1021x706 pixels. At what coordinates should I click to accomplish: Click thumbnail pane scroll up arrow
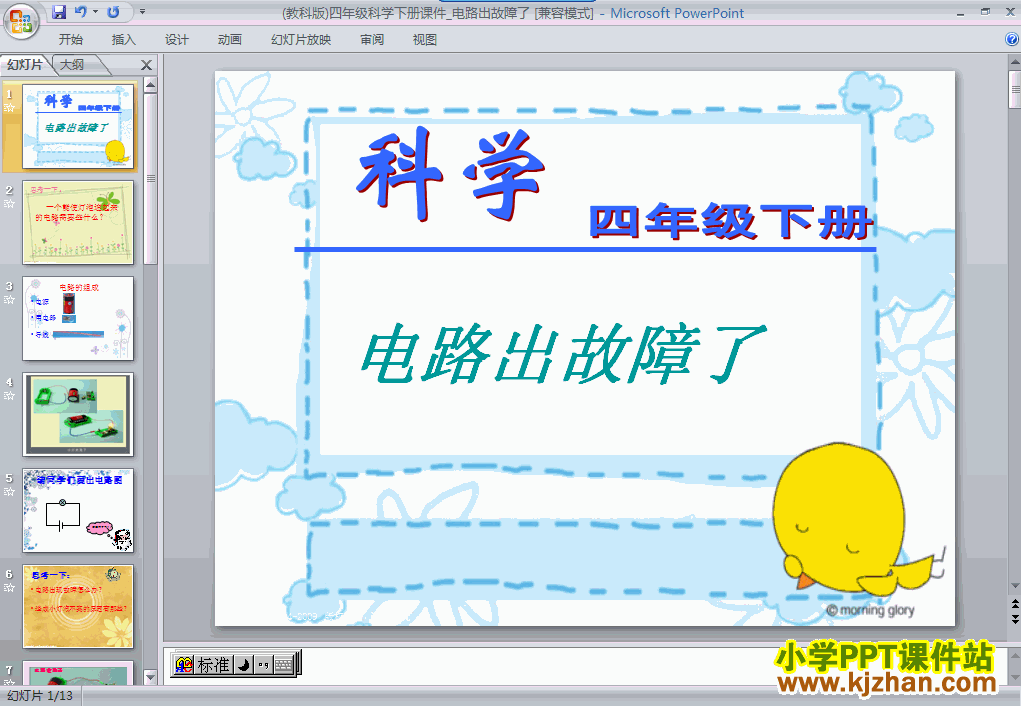(x=150, y=85)
